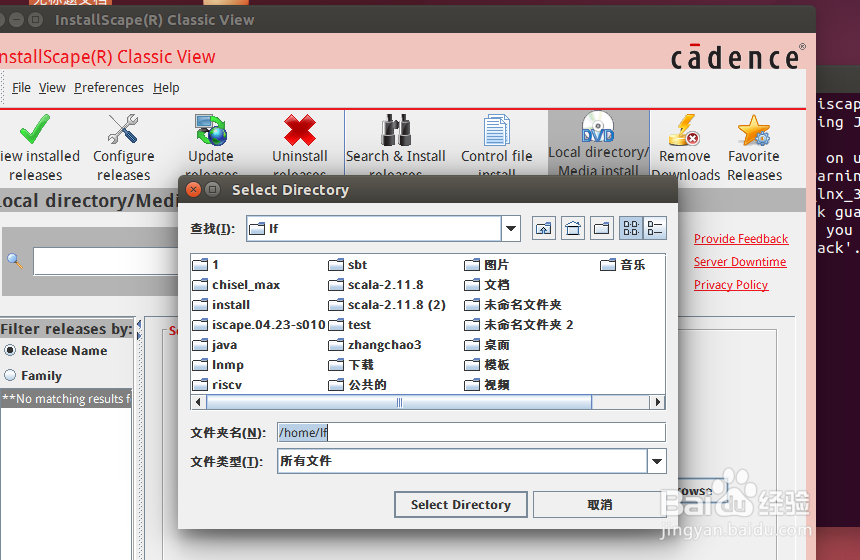
Task: Collapse the filter panel splitter arrow
Action: [x=139, y=324]
